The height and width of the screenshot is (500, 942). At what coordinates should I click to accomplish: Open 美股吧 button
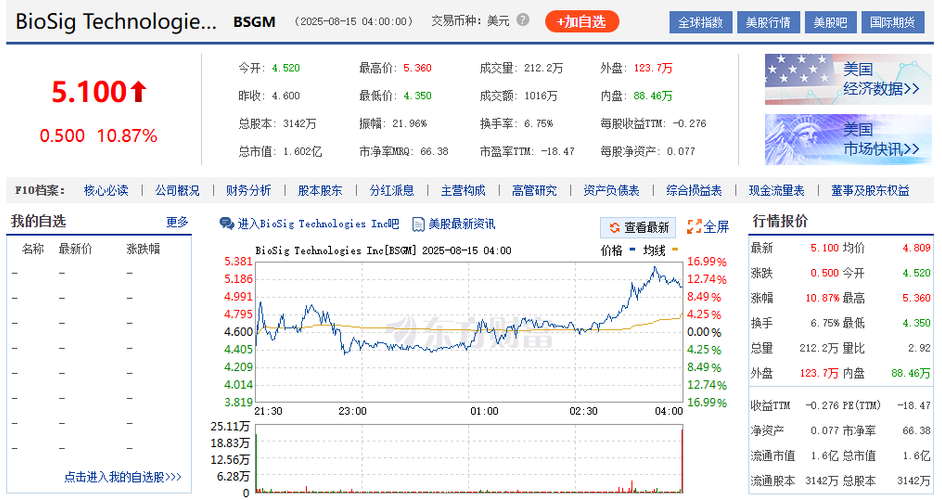(830, 23)
